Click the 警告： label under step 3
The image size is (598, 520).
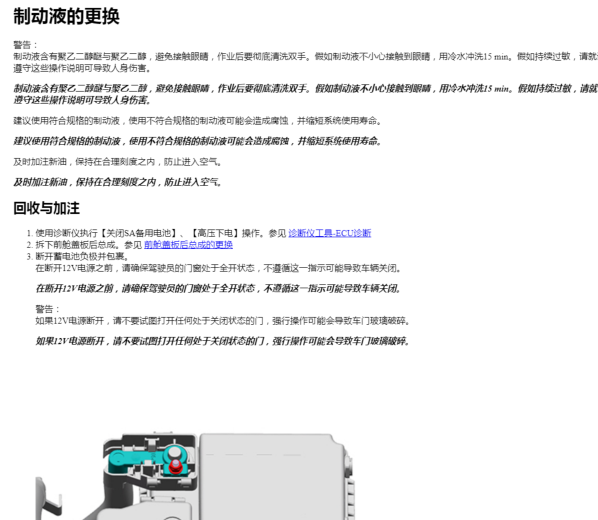pos(48,309)
